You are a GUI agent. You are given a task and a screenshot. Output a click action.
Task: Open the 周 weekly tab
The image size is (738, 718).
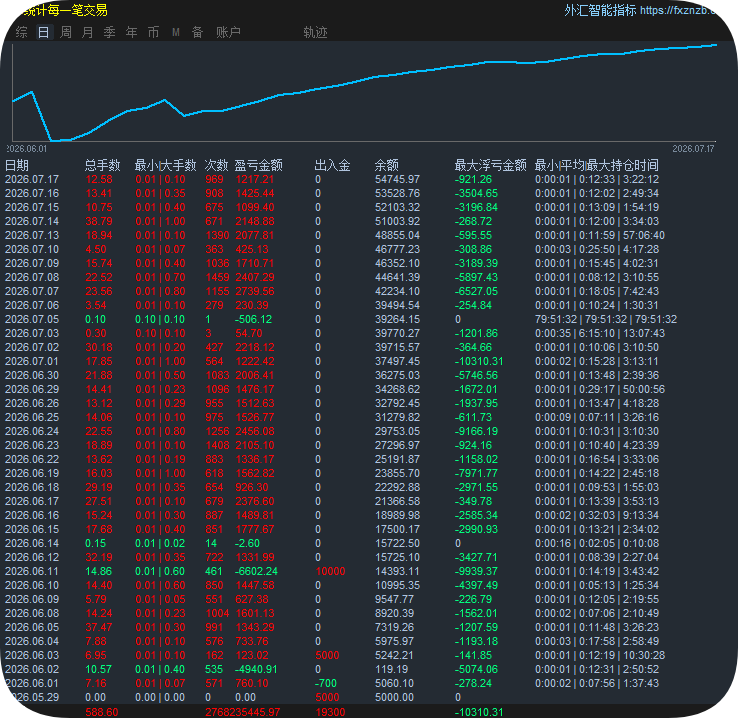[x=66, y=32]
